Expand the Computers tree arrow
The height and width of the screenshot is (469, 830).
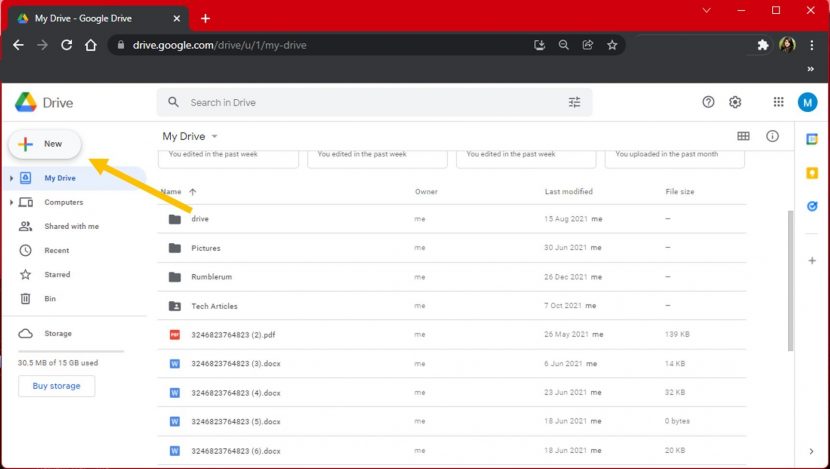click(x=11, y=202)
